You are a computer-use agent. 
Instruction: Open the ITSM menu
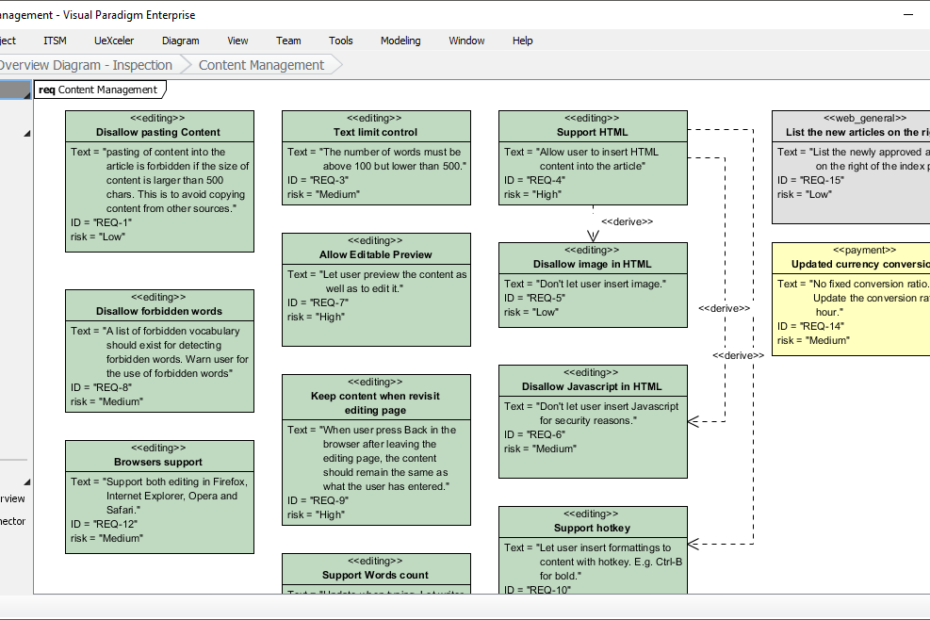54,41
